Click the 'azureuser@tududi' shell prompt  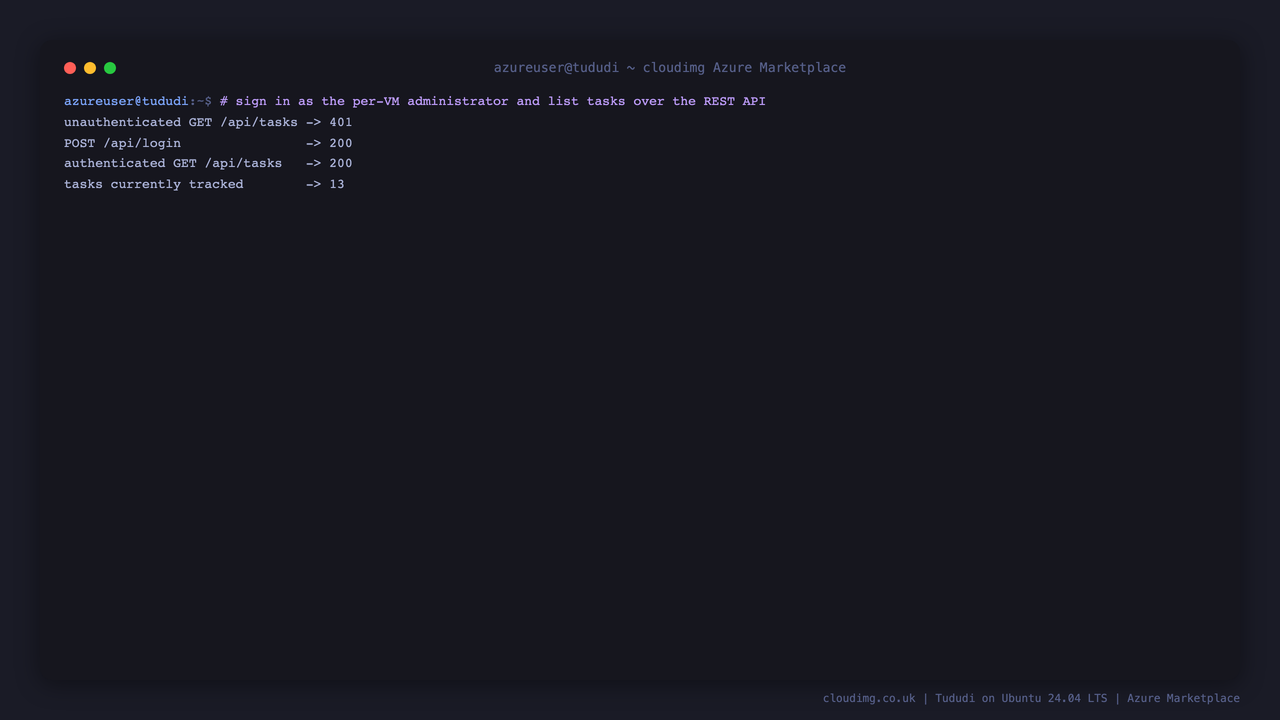[126, 101]
